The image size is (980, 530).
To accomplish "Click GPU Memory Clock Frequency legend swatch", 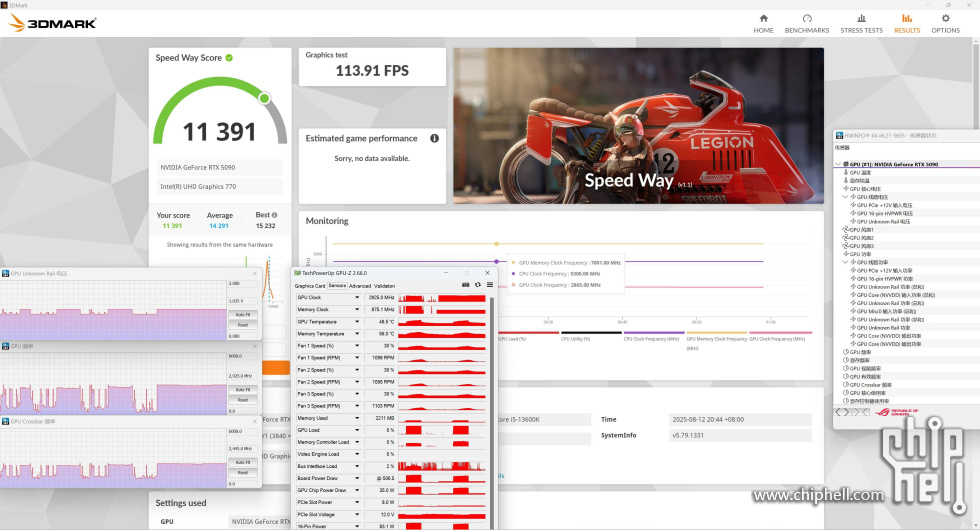I will [x=717, y=332].
